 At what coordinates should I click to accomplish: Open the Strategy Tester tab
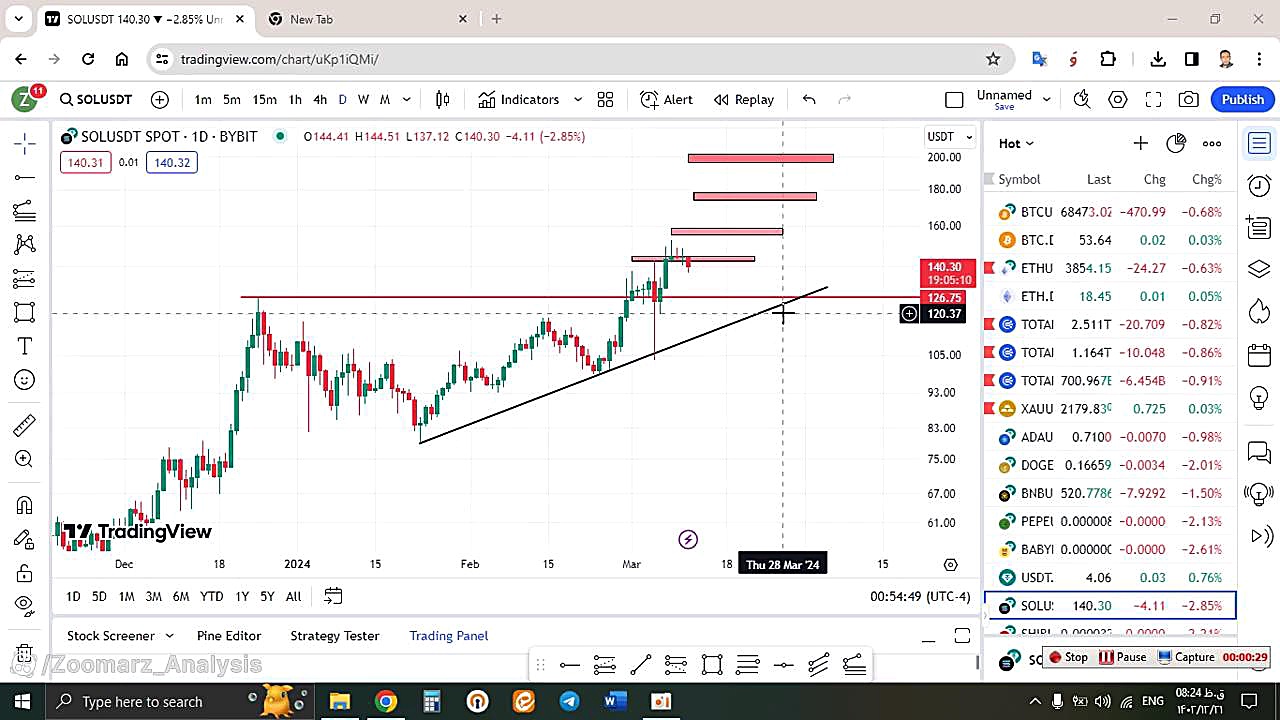coord(335,636)
